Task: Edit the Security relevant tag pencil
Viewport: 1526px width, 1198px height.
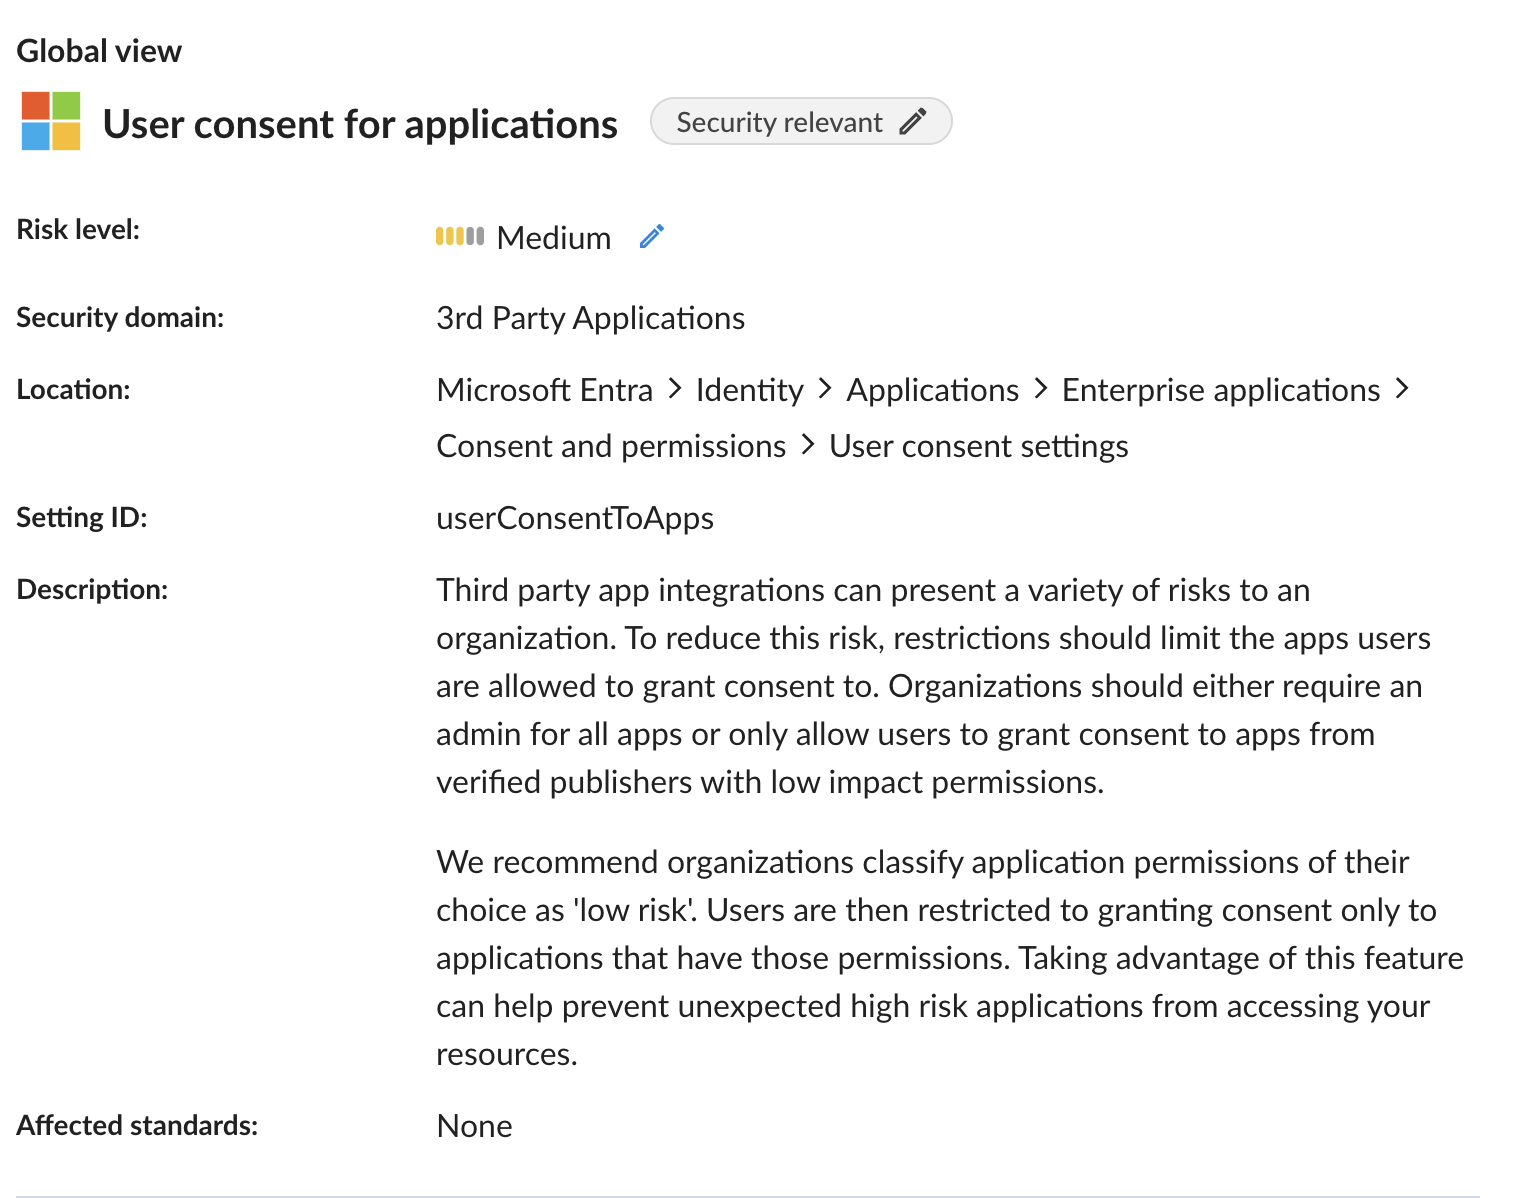Action: pyautogui.click(x=912, y=122)
